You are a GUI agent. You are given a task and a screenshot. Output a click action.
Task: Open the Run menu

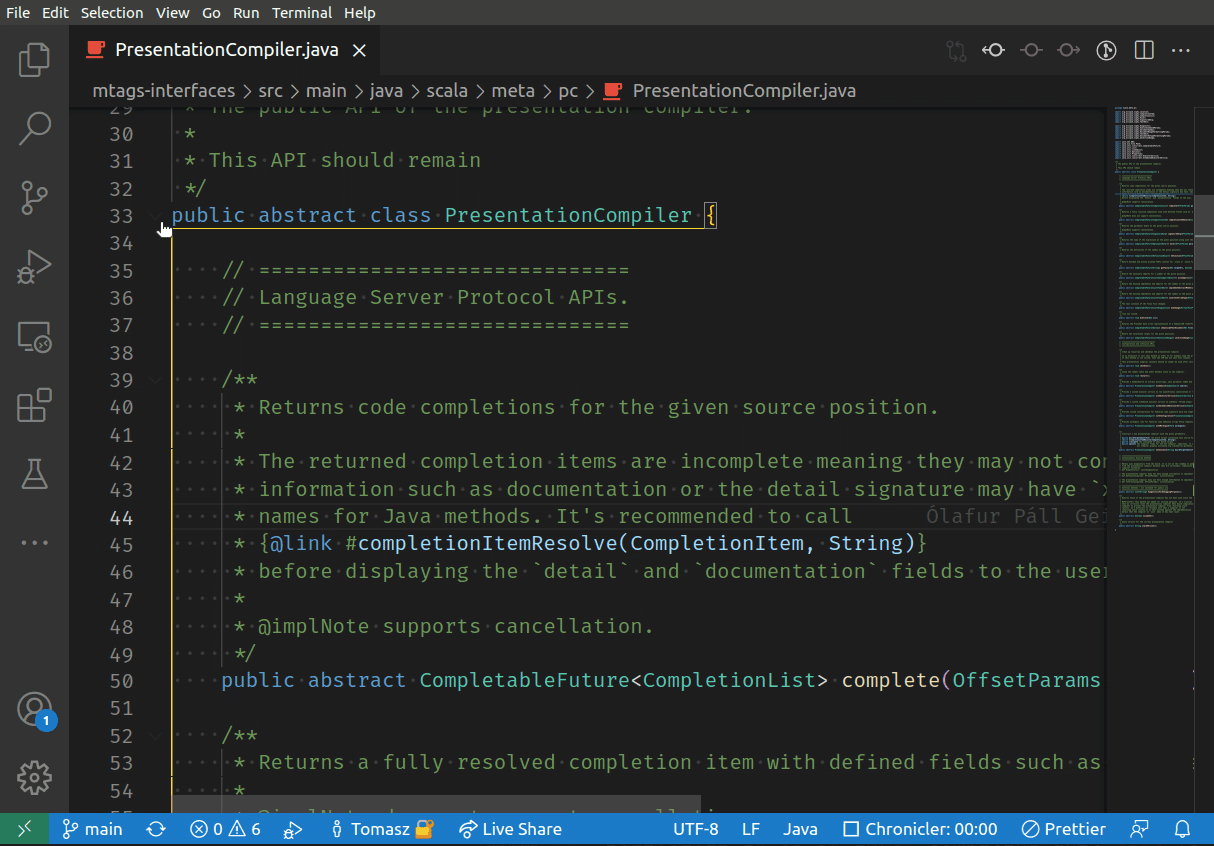[246, 13]
